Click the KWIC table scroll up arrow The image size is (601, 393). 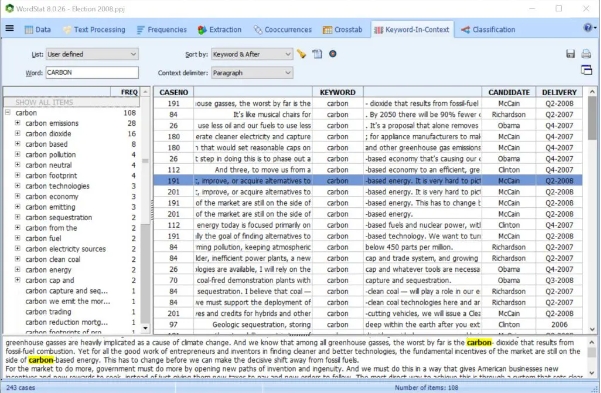click(592, 92)
